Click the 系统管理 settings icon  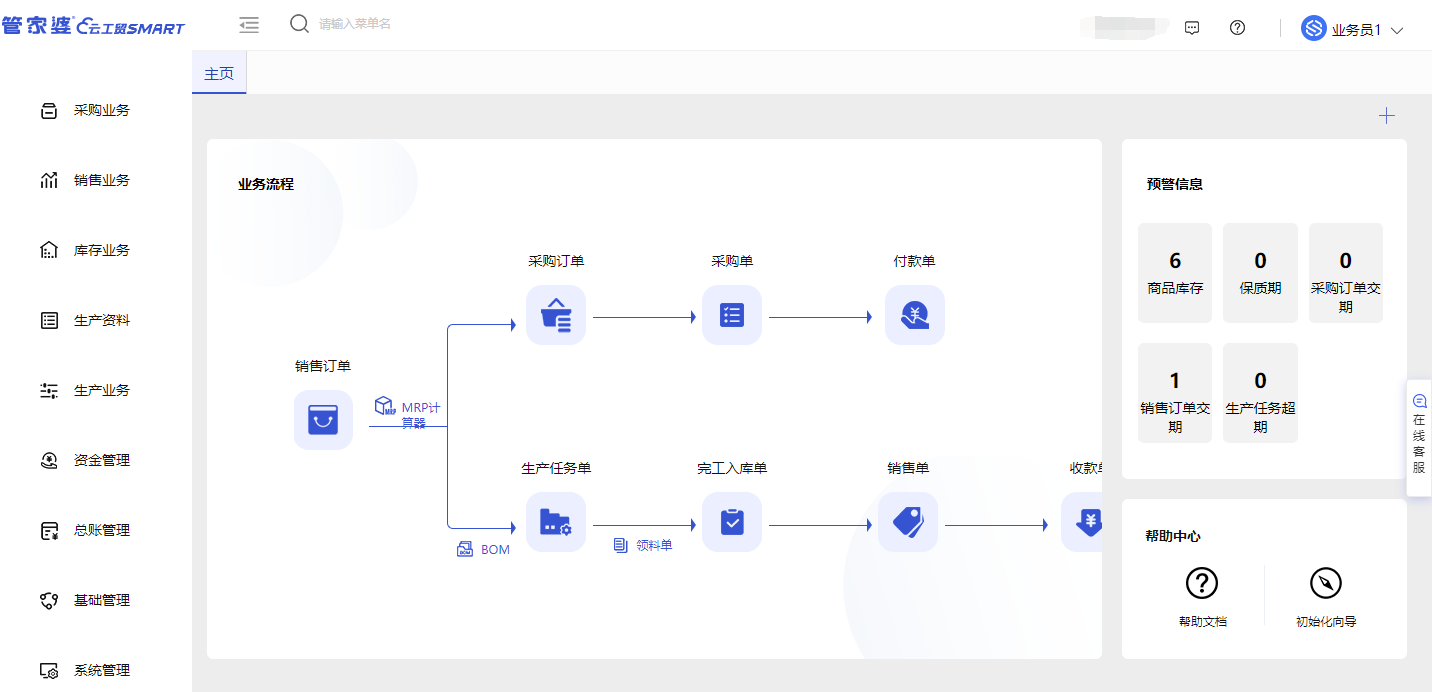49,671
